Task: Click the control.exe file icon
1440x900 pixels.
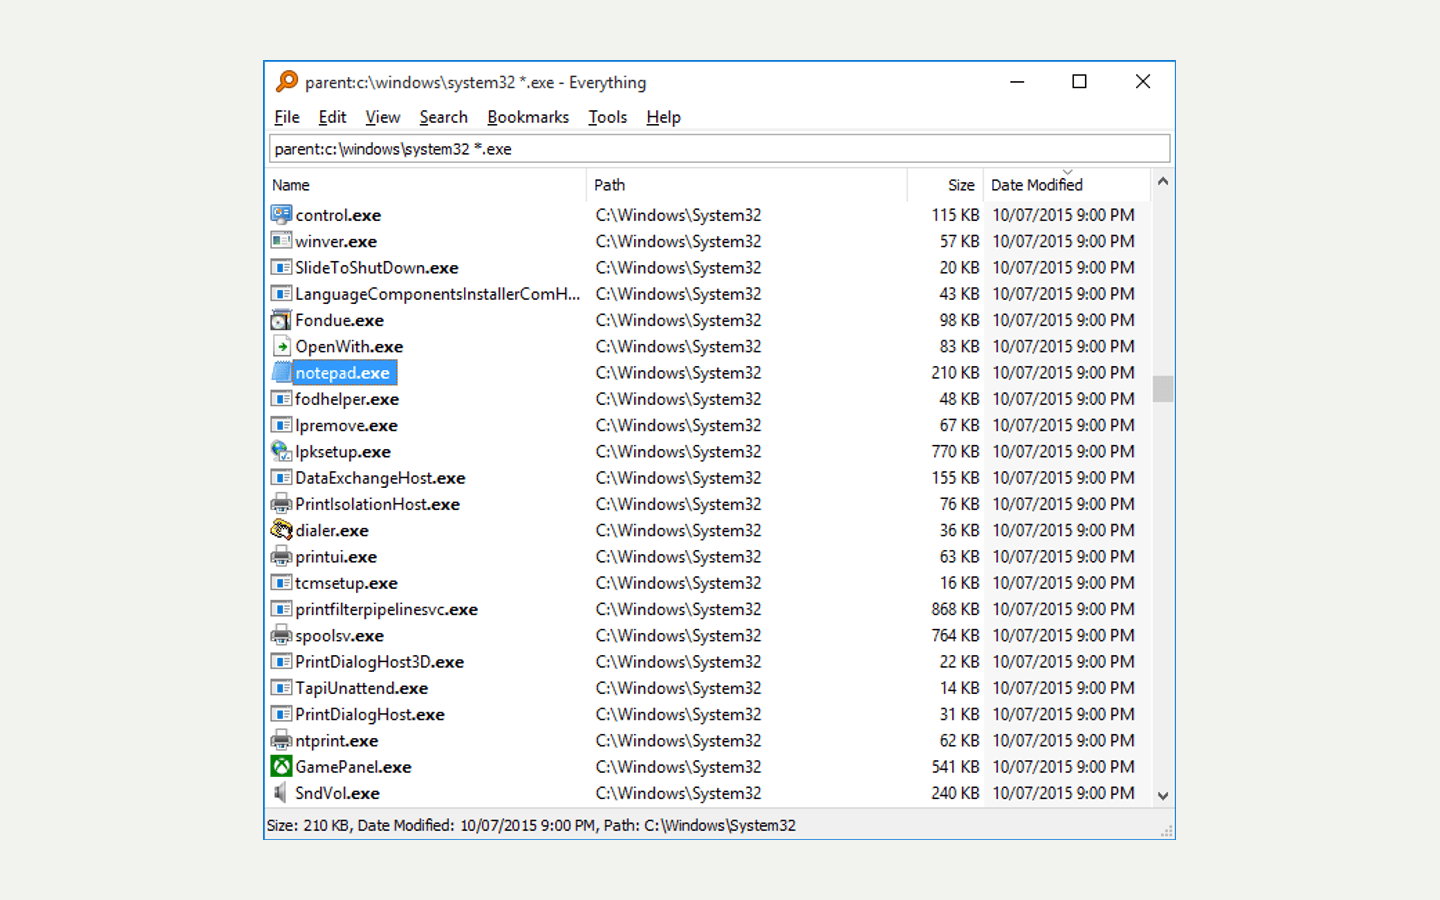Action: click(x=281, y=215)
